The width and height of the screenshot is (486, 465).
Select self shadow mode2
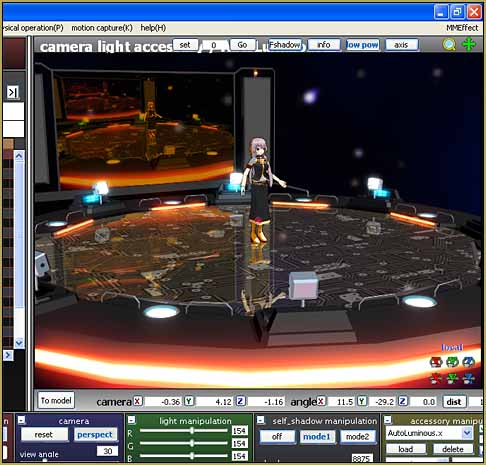357,436
